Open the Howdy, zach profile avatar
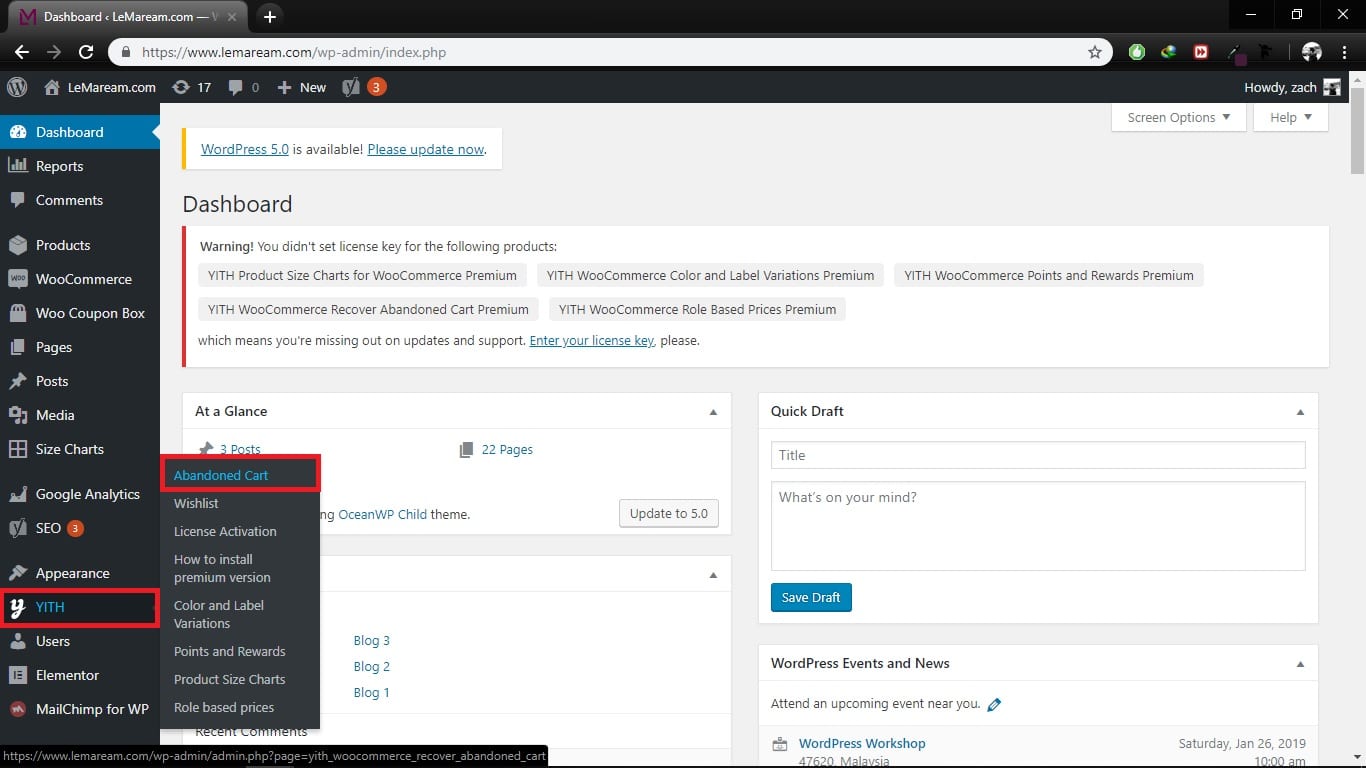Image resolution: width=1366 pixels, height=768 pixels. point(1332,87)
